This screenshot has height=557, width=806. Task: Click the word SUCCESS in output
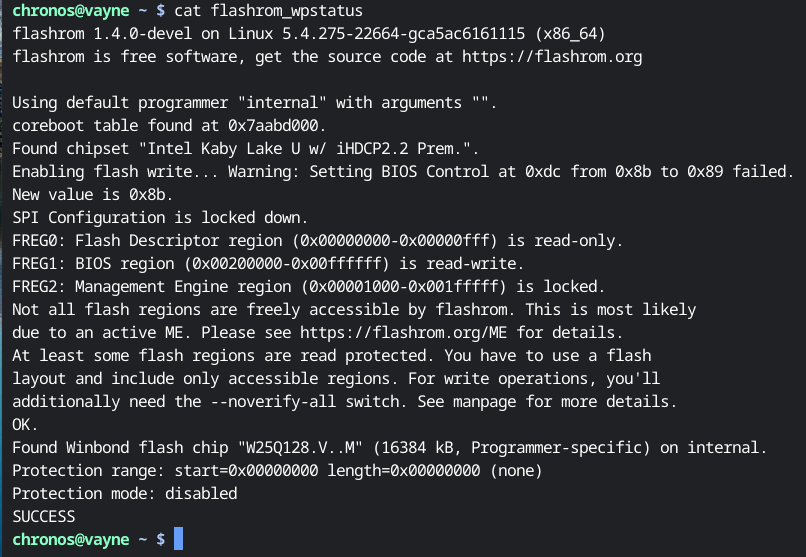pyautogui.click(x=44, y=516)
